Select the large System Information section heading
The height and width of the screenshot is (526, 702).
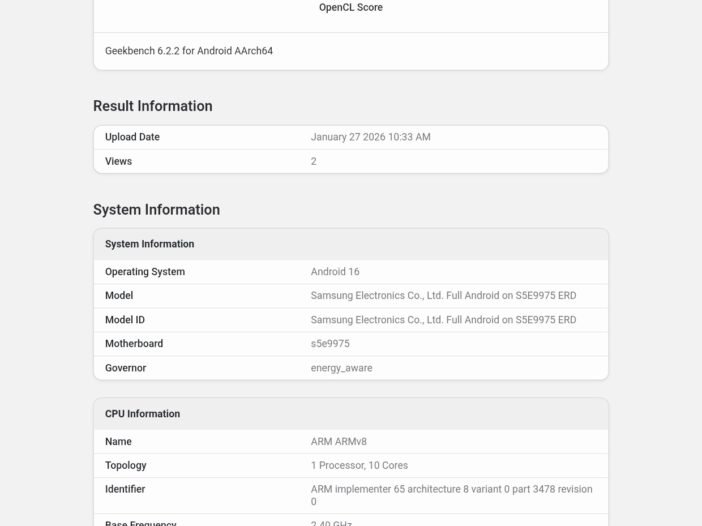coord(156,210)
